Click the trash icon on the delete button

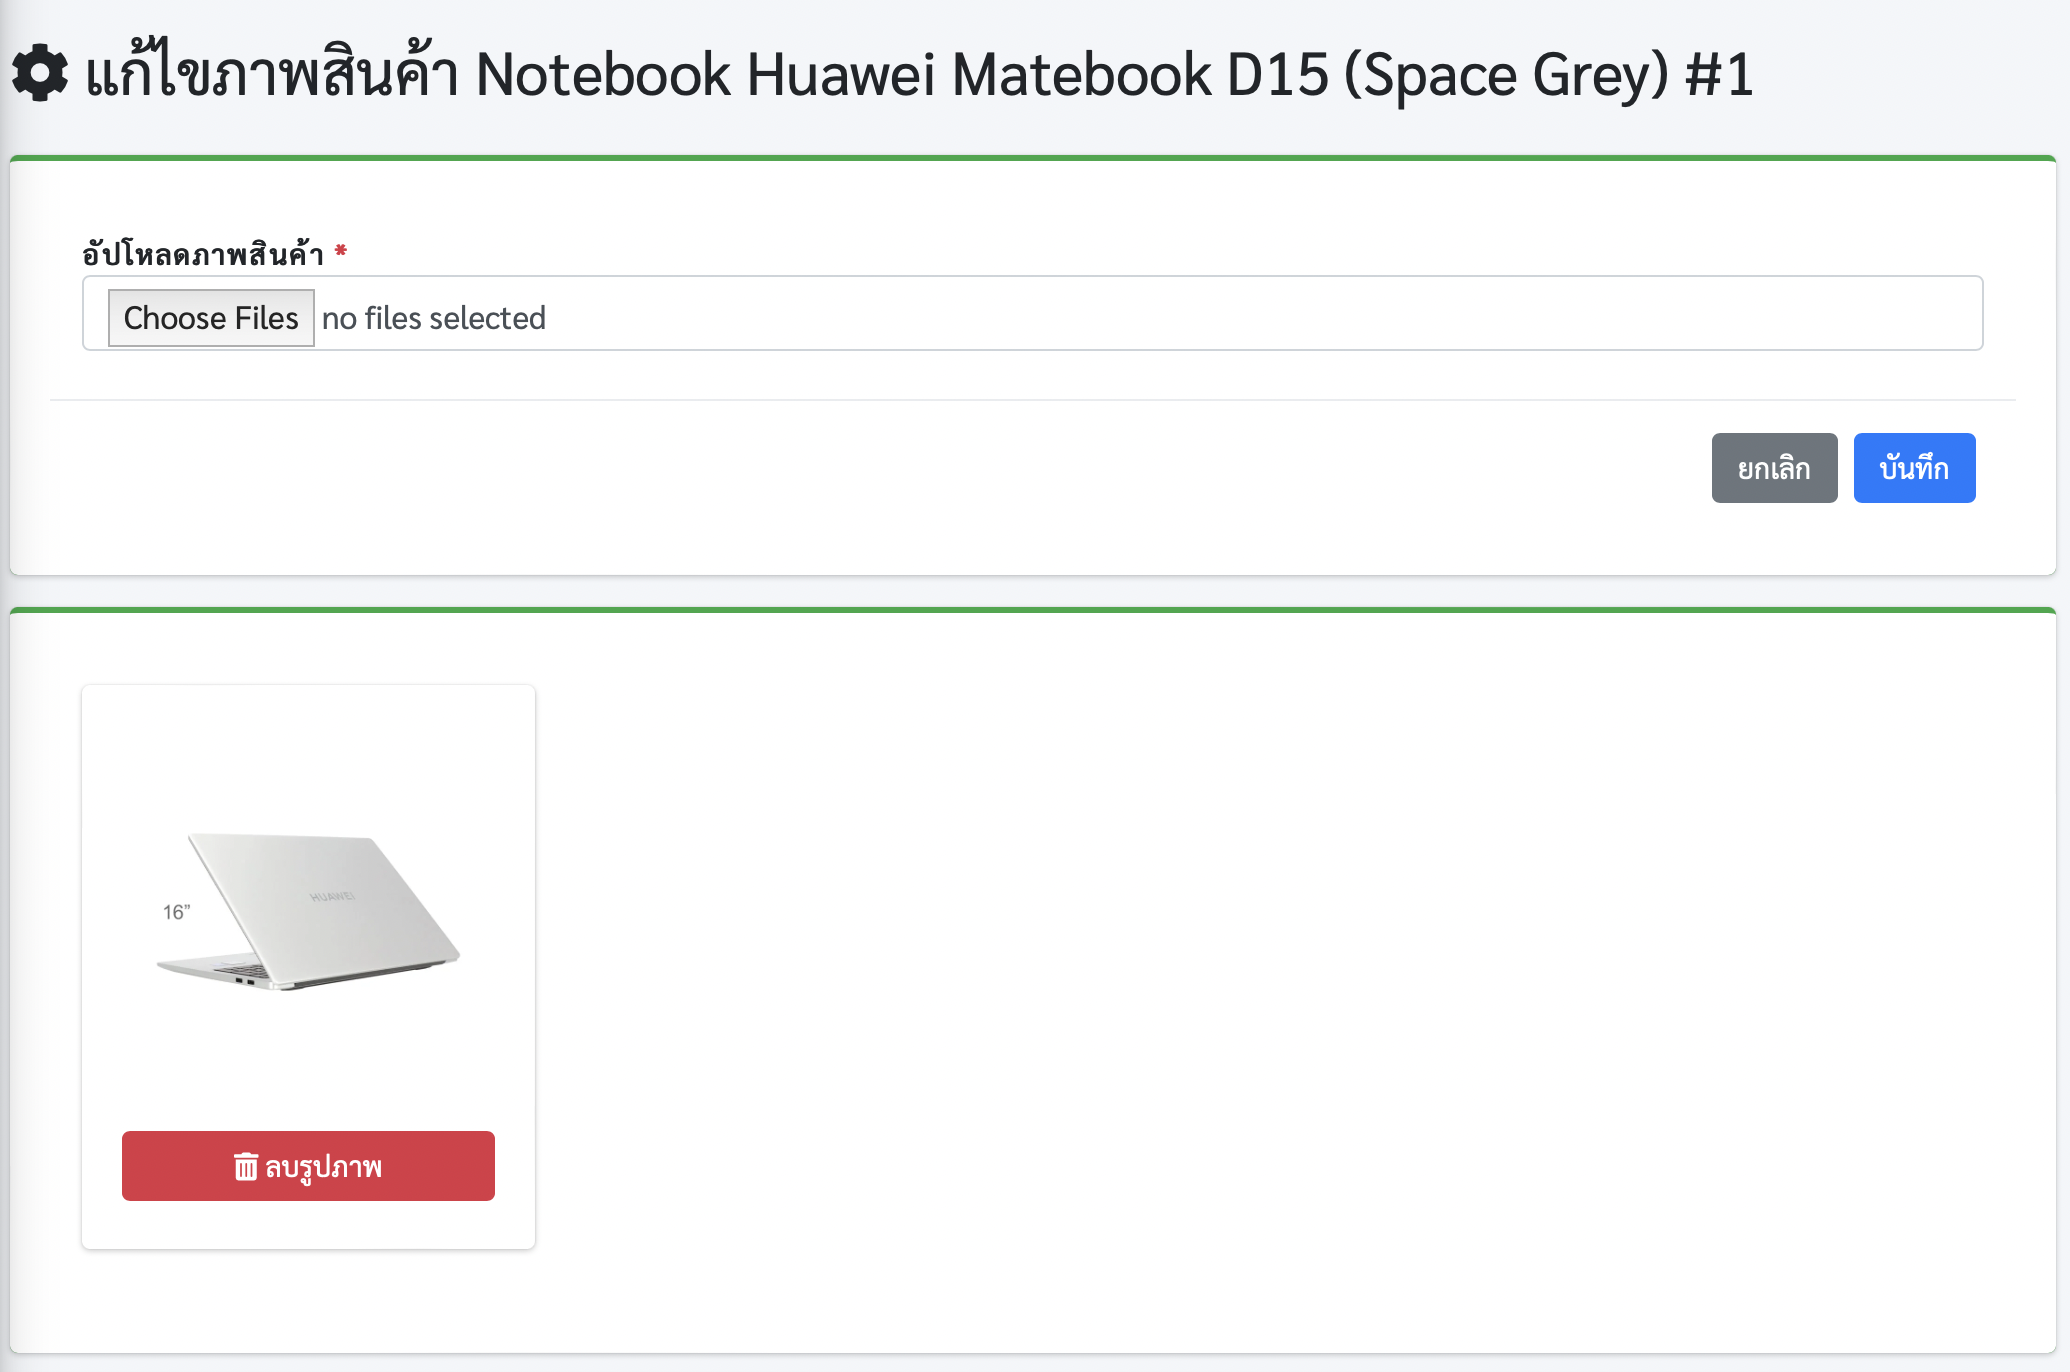click(x=245, y=1166)
